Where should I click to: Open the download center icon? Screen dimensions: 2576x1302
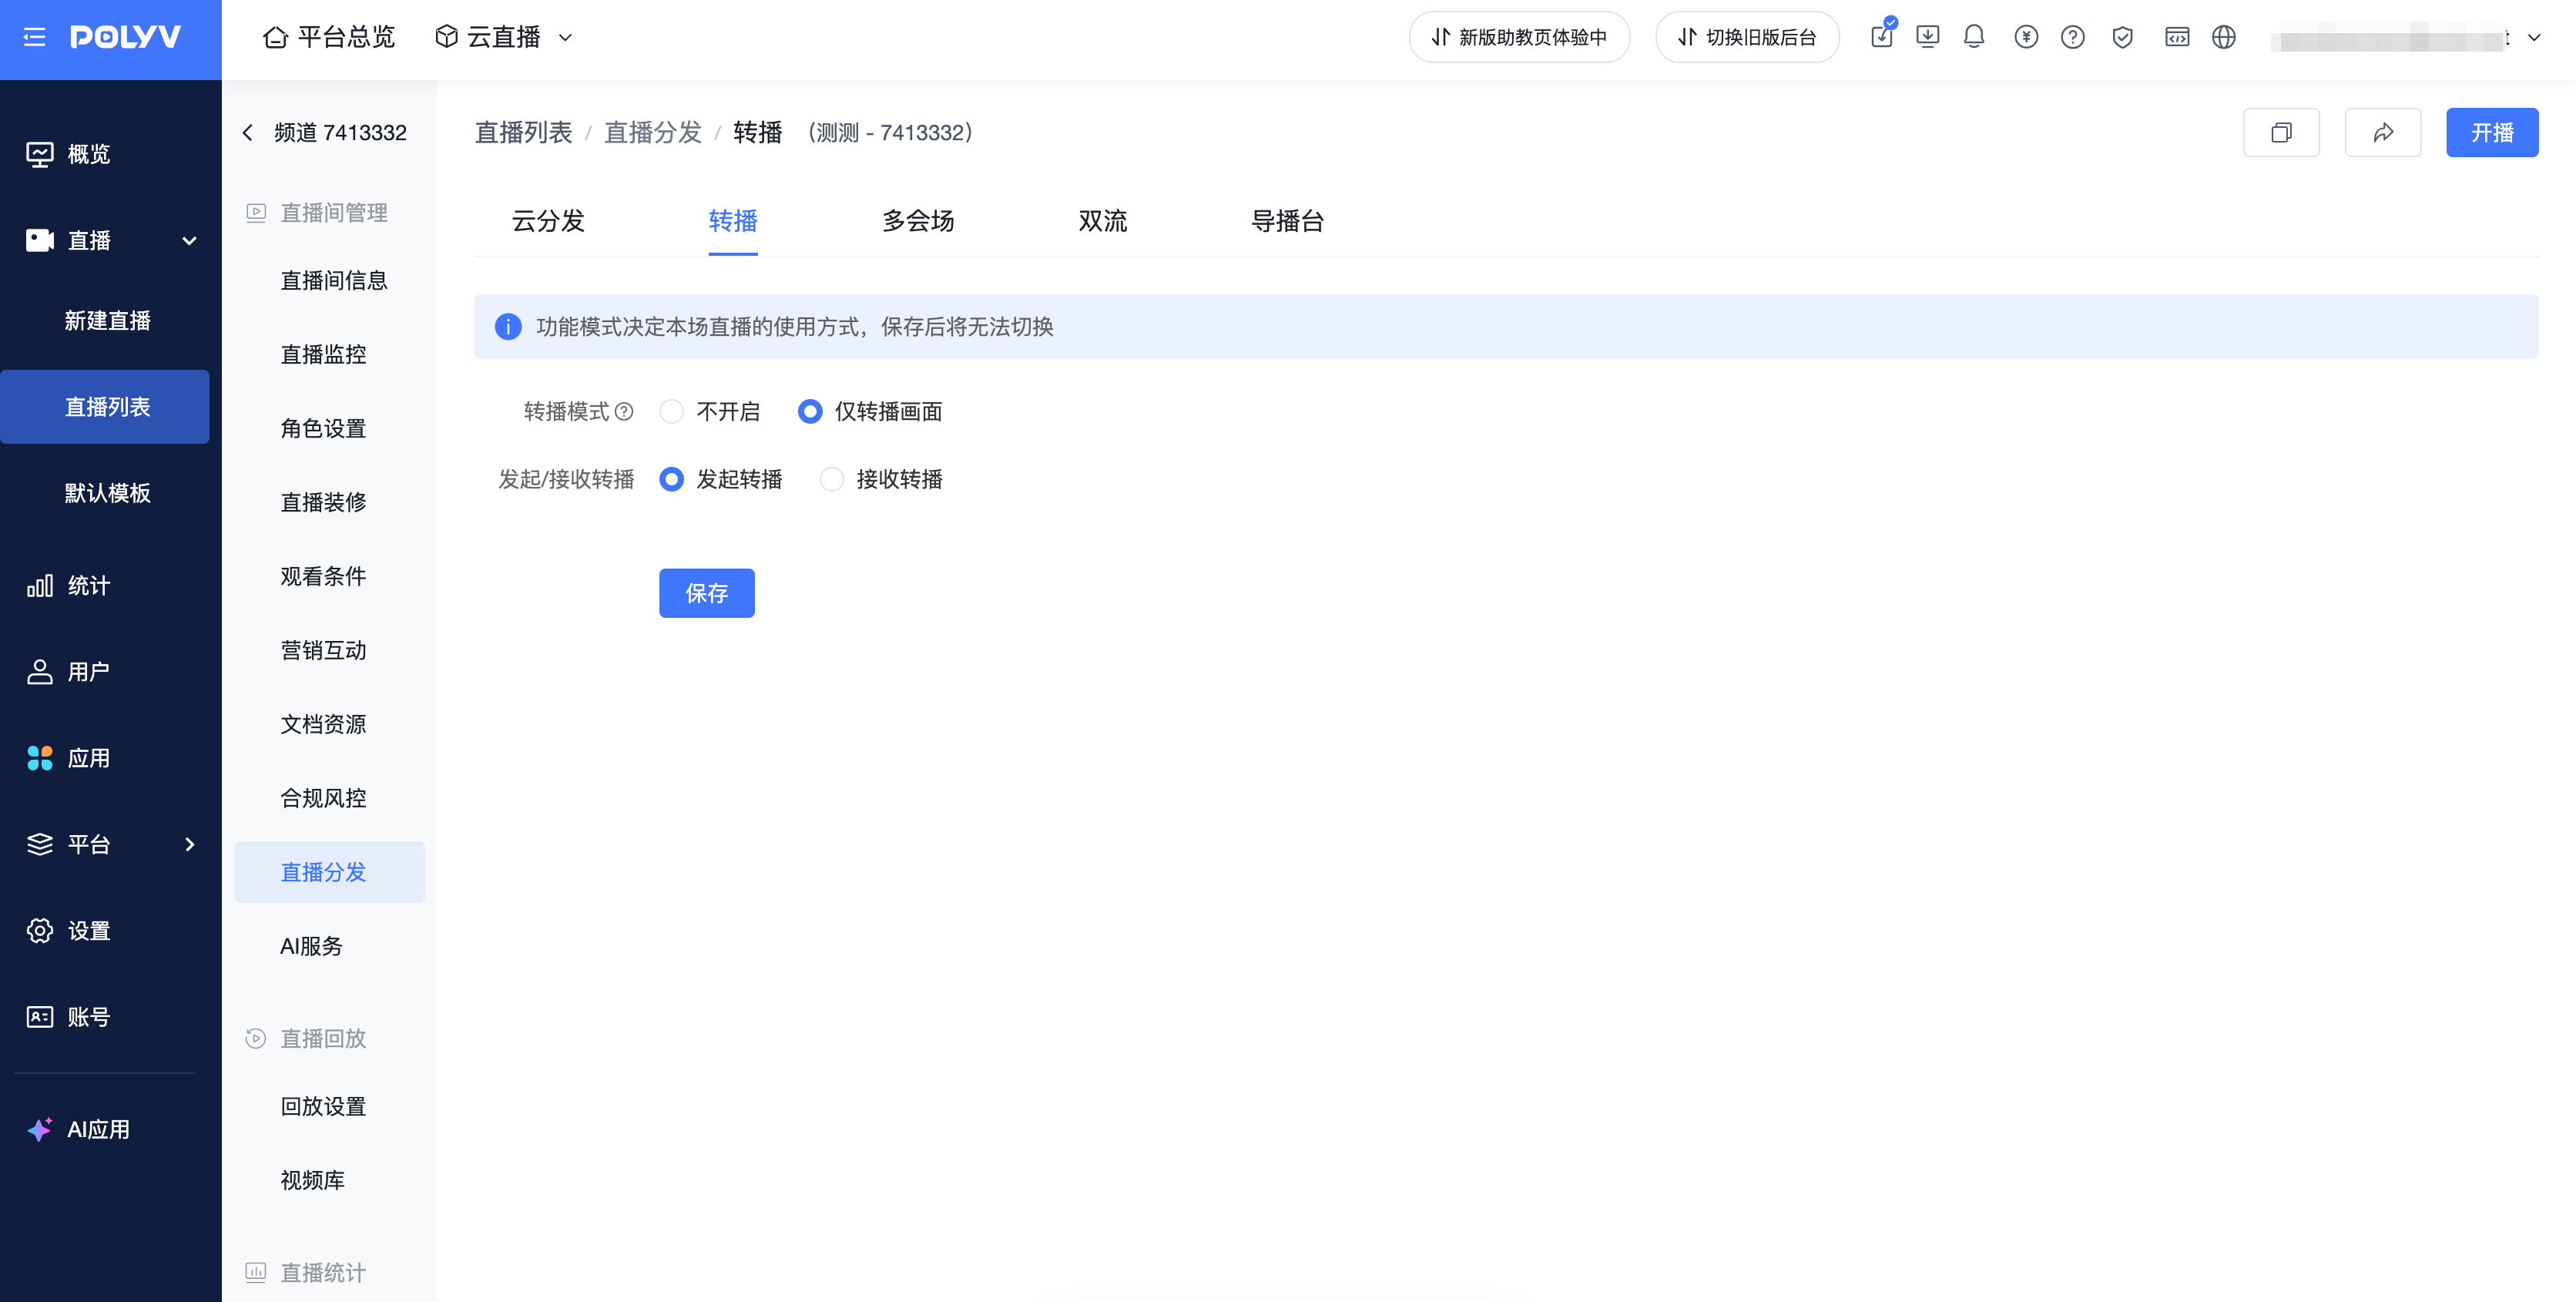(x=1927, y=37)
